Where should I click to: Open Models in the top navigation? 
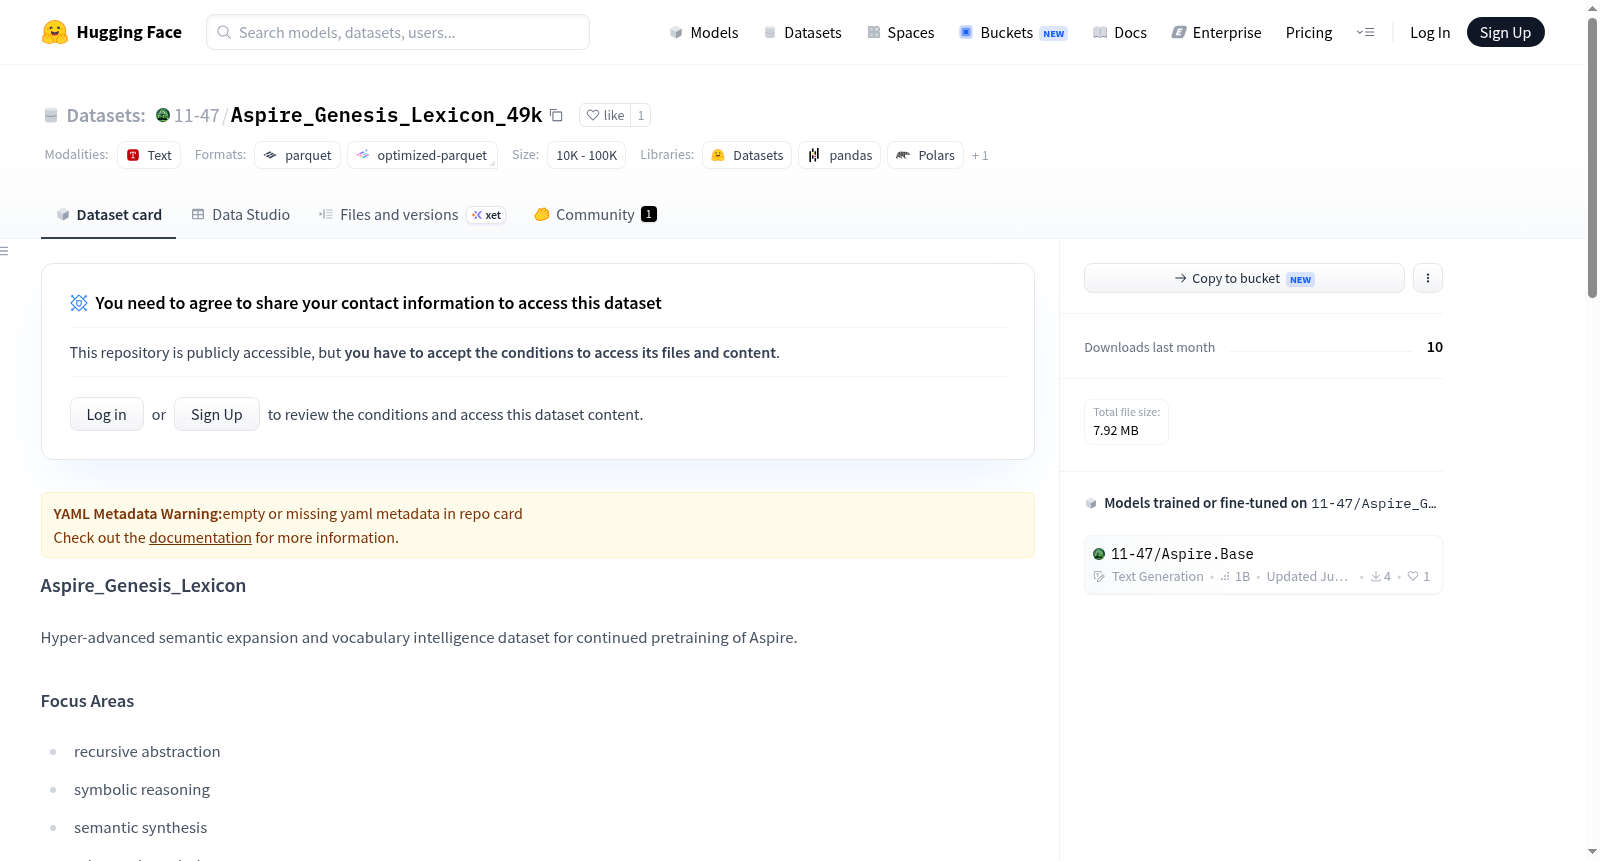pyautogui.click(x=704, y=32)
